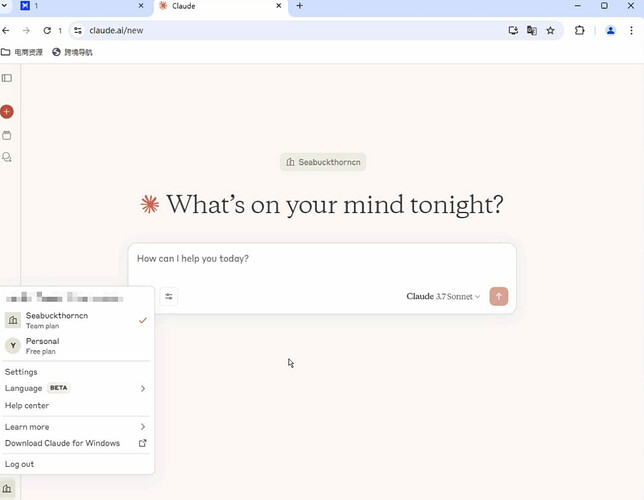Image resolution: width=644 pixels, height=500 pixels.
Task: Close the Claude browser tab
Action: click(278, 6)
